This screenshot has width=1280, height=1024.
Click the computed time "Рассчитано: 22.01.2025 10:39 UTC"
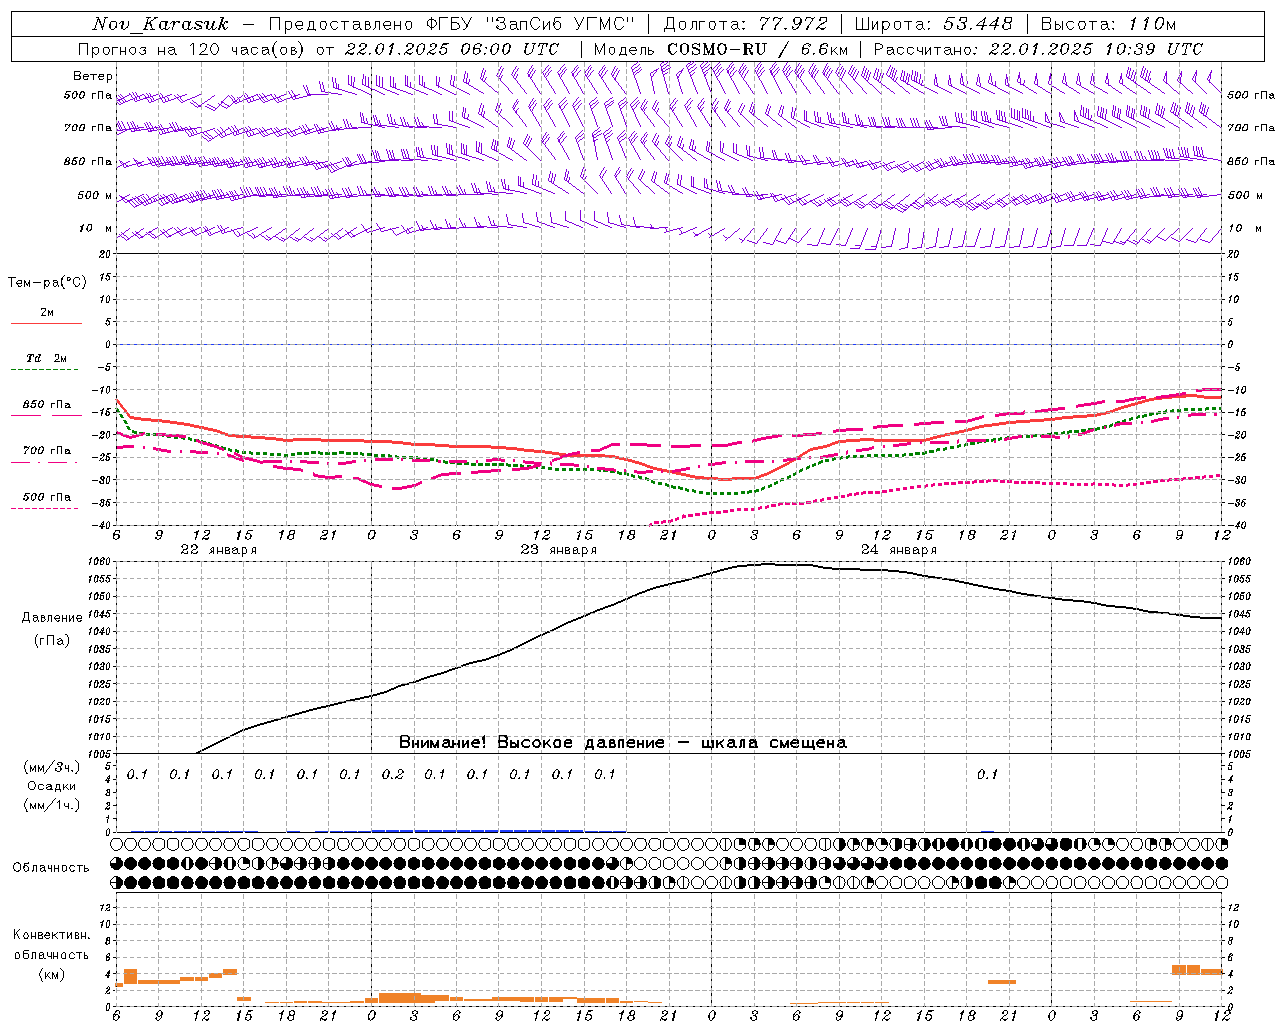click(x=1038, y=49)
